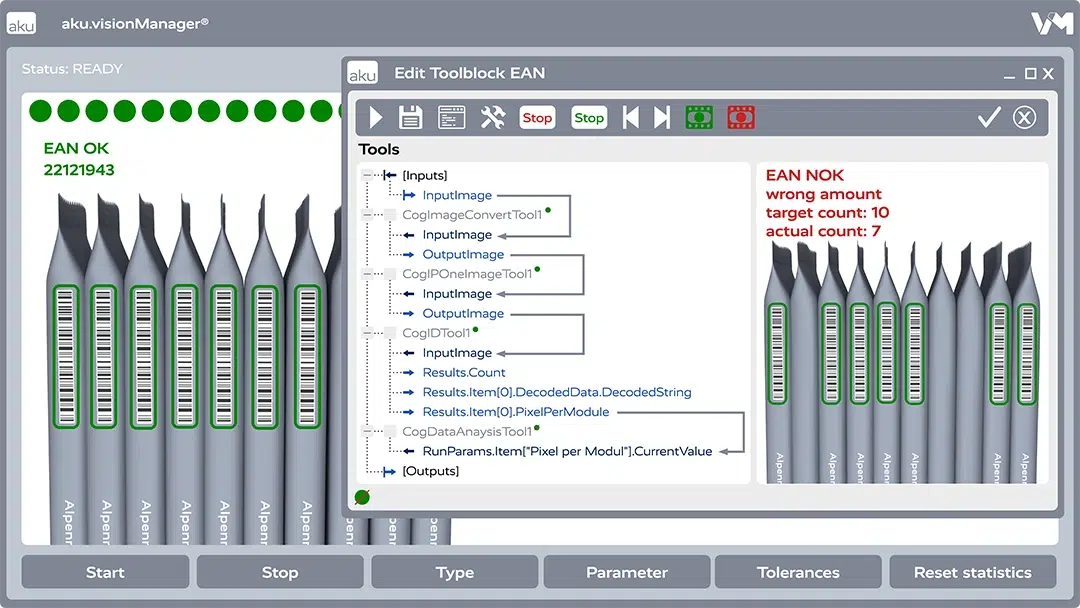The width and height of the screenshot is (1080, 608).
Task: Open the wrench and screwdriver tools icon
Action: coord(493,118)
